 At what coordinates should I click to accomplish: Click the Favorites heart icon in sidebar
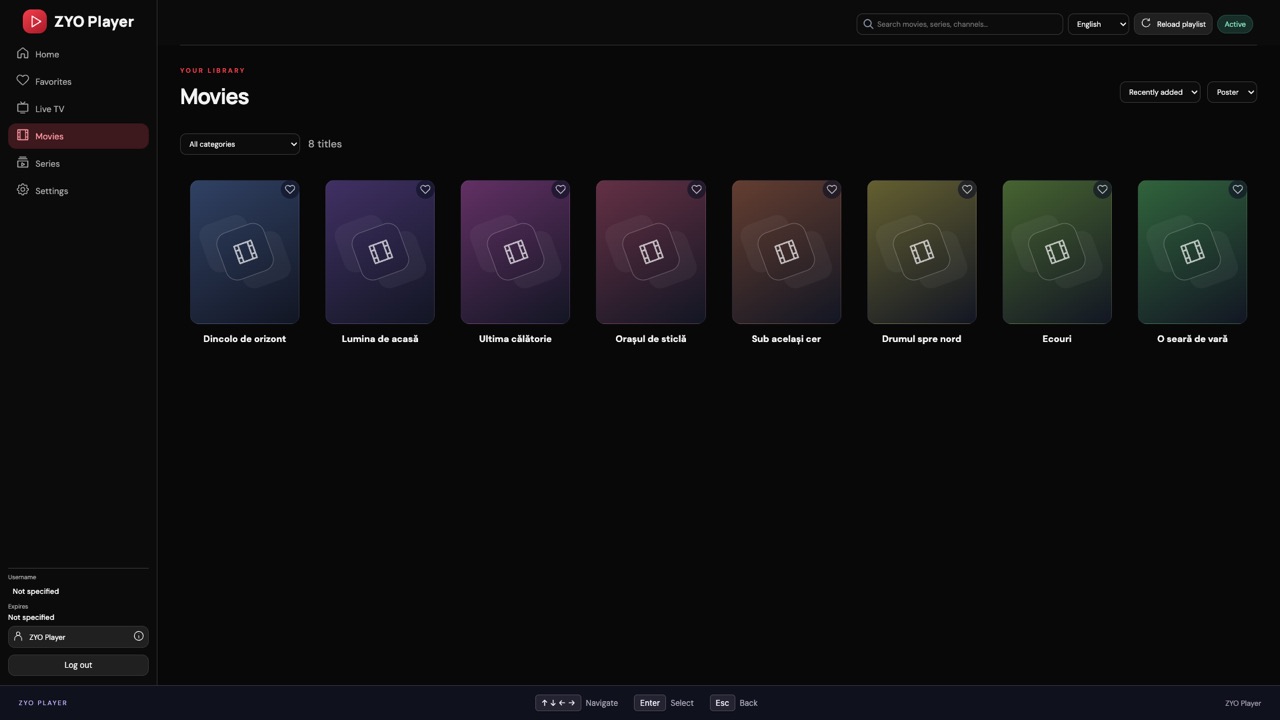pos(23,81)
